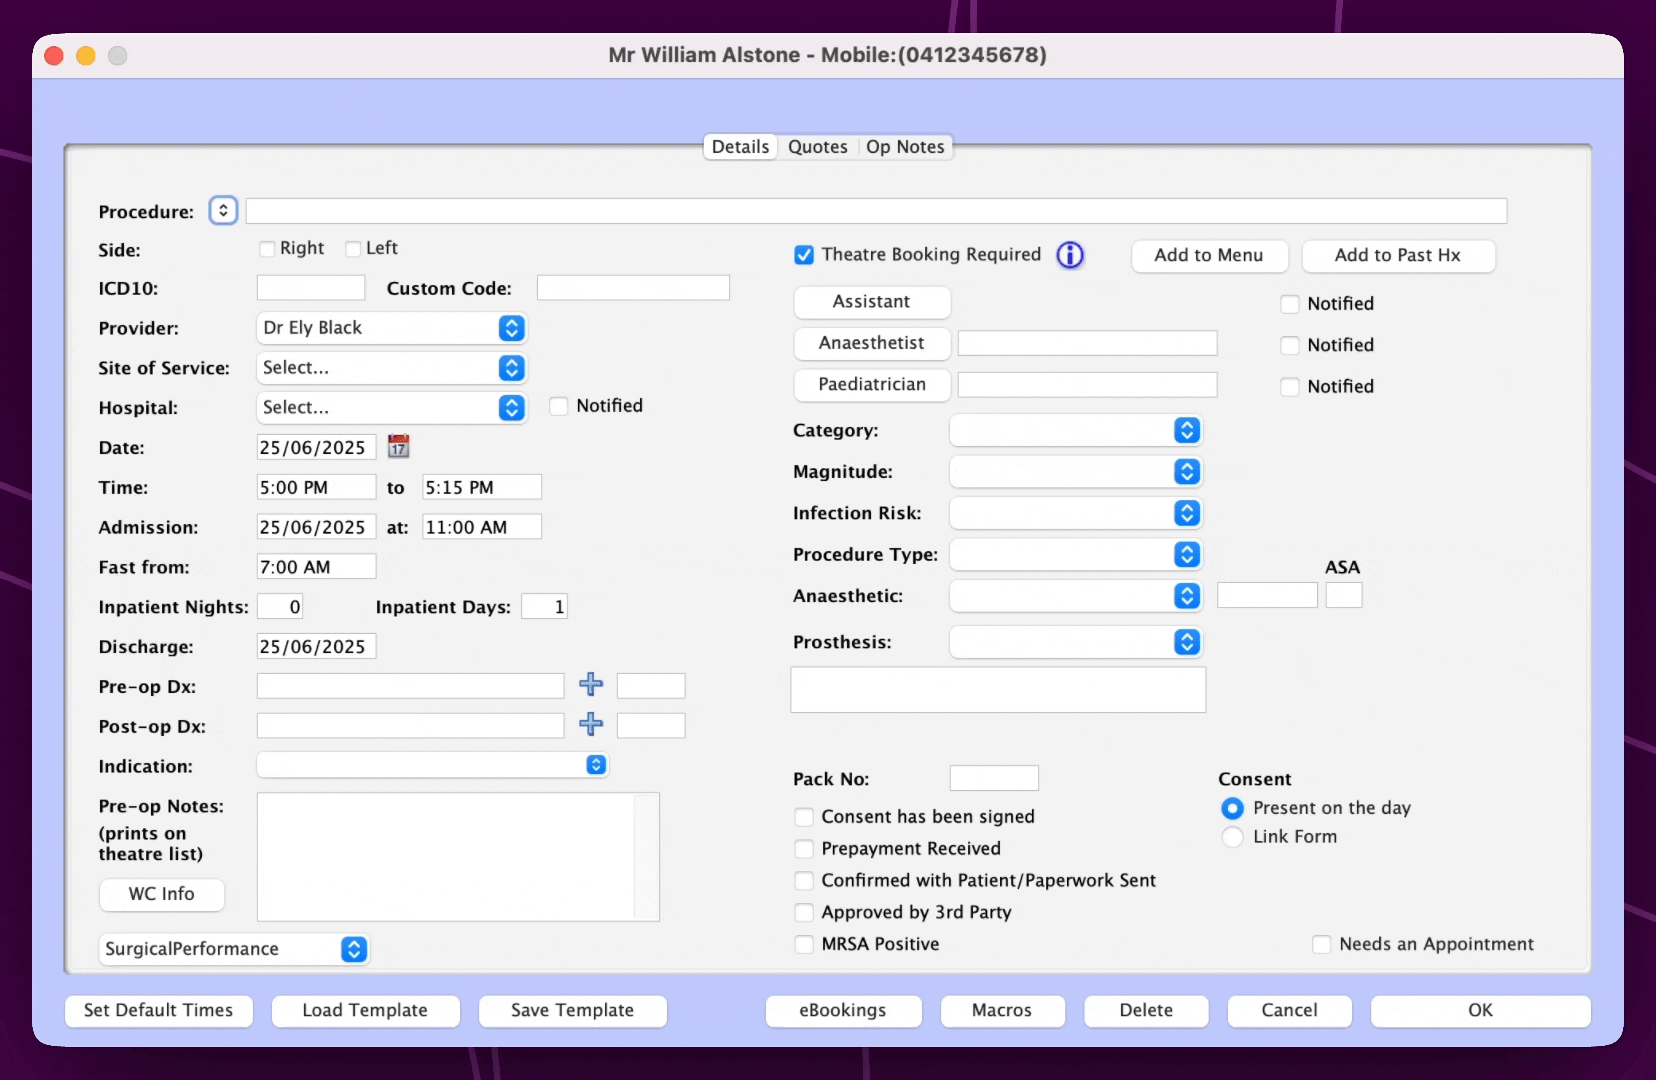Click into the Pre-op Notes text area

coord(446,856)
